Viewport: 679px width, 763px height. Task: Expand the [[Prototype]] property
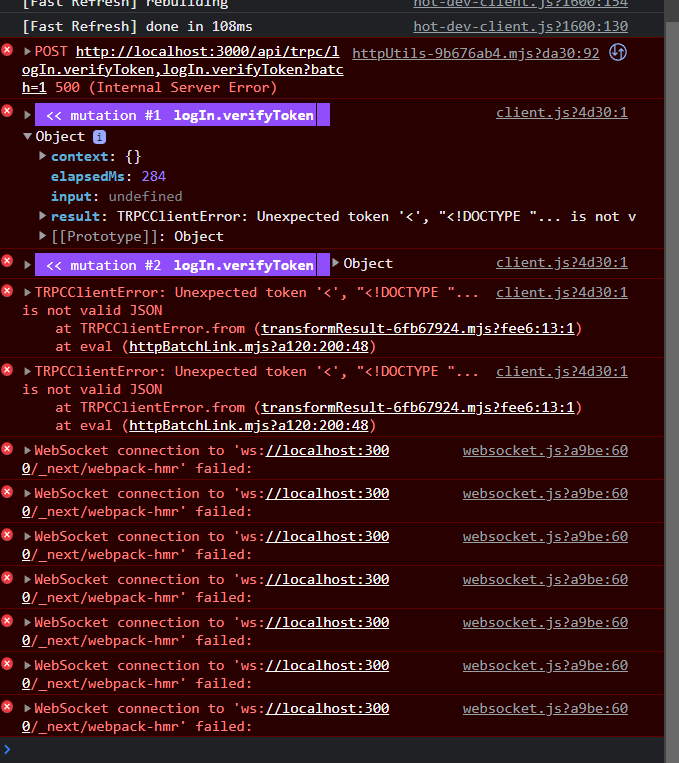point(43,236)
